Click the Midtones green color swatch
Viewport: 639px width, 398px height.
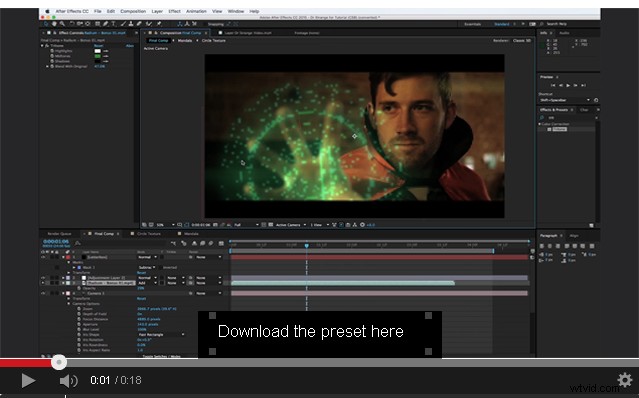[97, 56]
